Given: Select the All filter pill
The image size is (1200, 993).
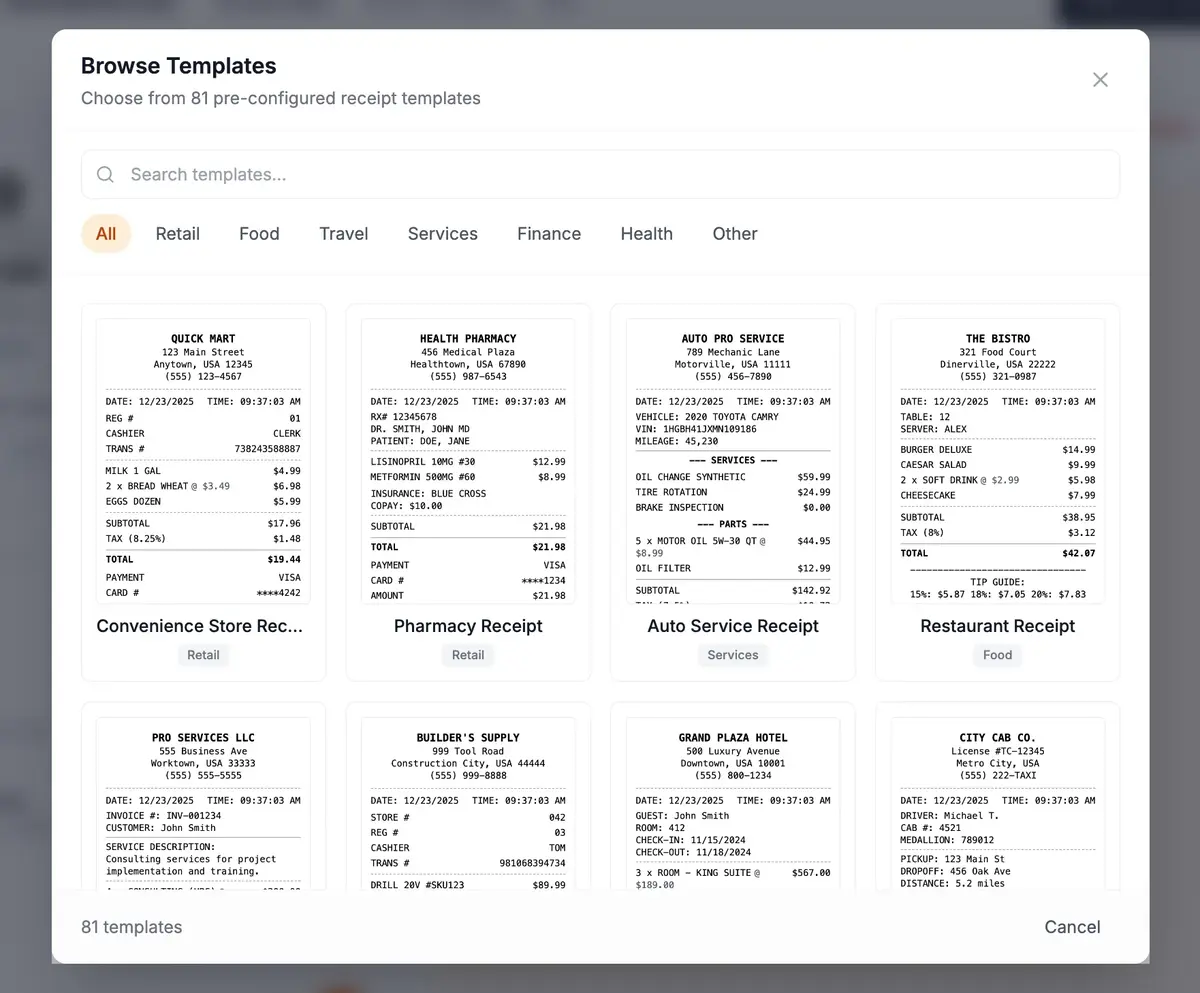Looking at the screenshot, I should pyautogui.click(x=105, y=233).
